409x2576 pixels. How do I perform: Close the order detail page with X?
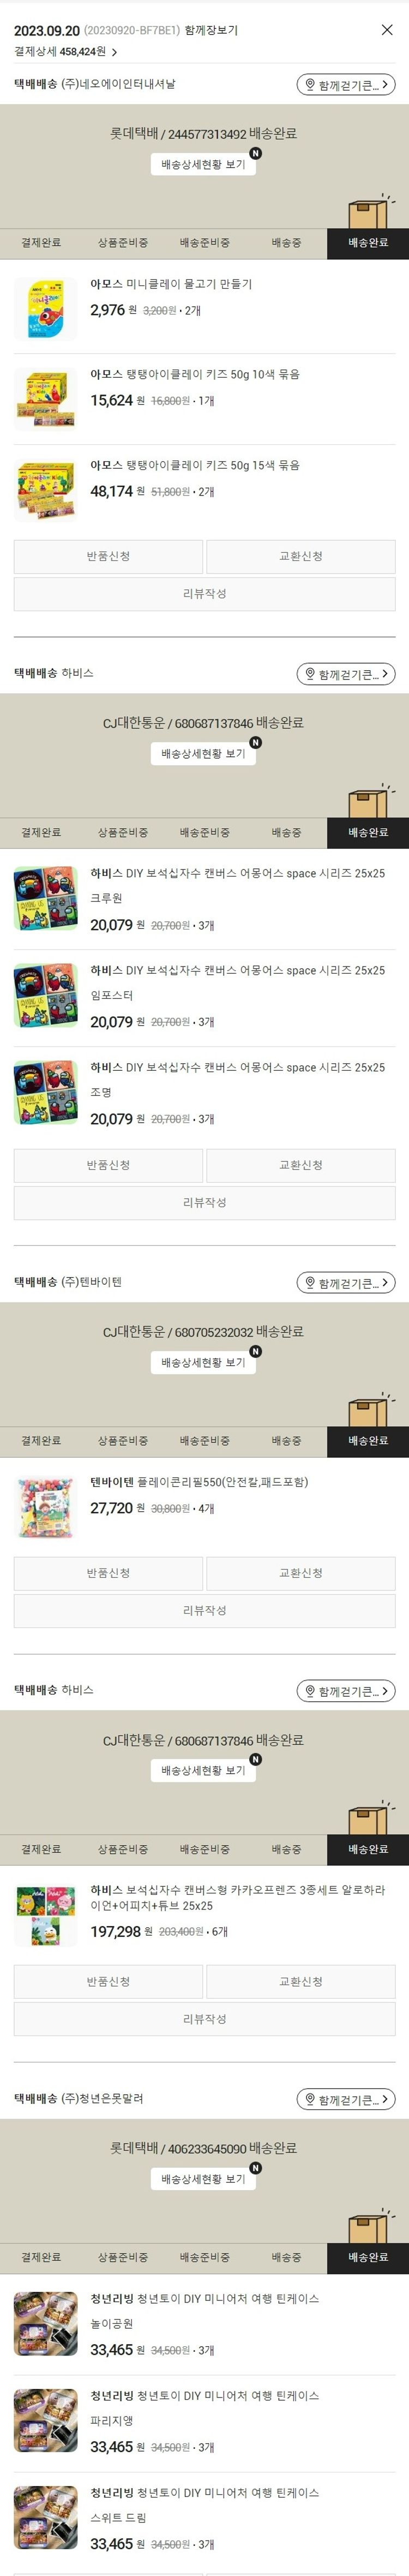click(387, 30)
